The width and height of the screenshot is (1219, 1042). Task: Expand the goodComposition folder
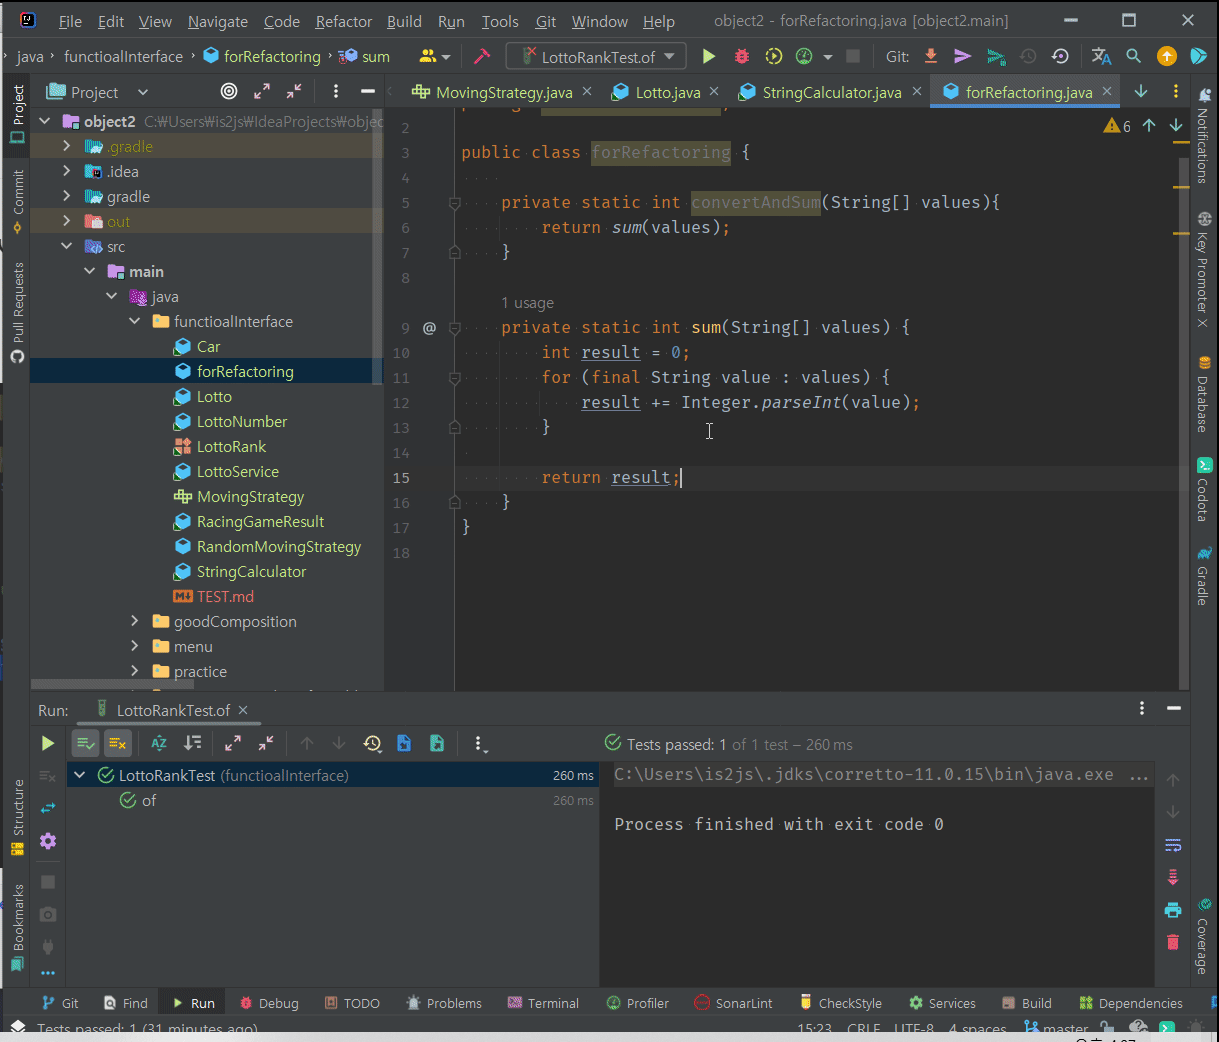click(135, 622)
